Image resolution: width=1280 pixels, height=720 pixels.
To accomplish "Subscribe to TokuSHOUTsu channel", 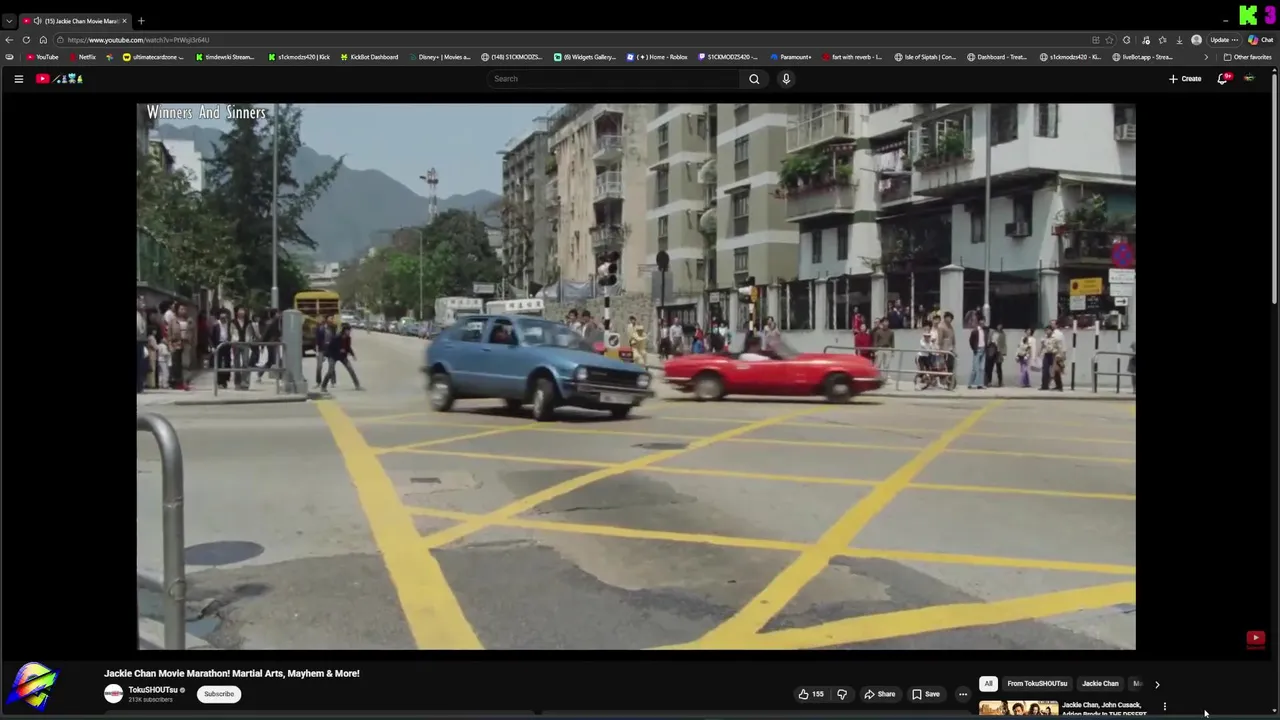I will tap(219, 694).
